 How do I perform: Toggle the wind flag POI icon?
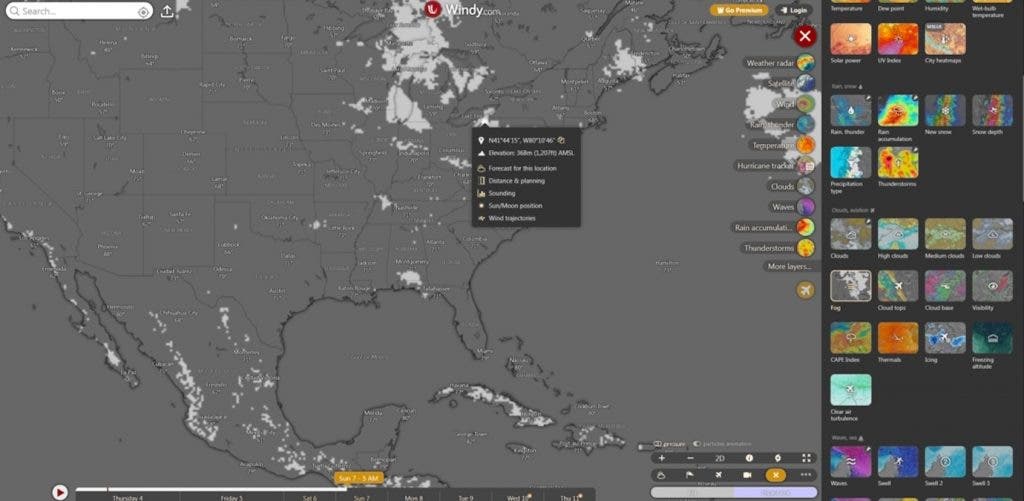690,475
